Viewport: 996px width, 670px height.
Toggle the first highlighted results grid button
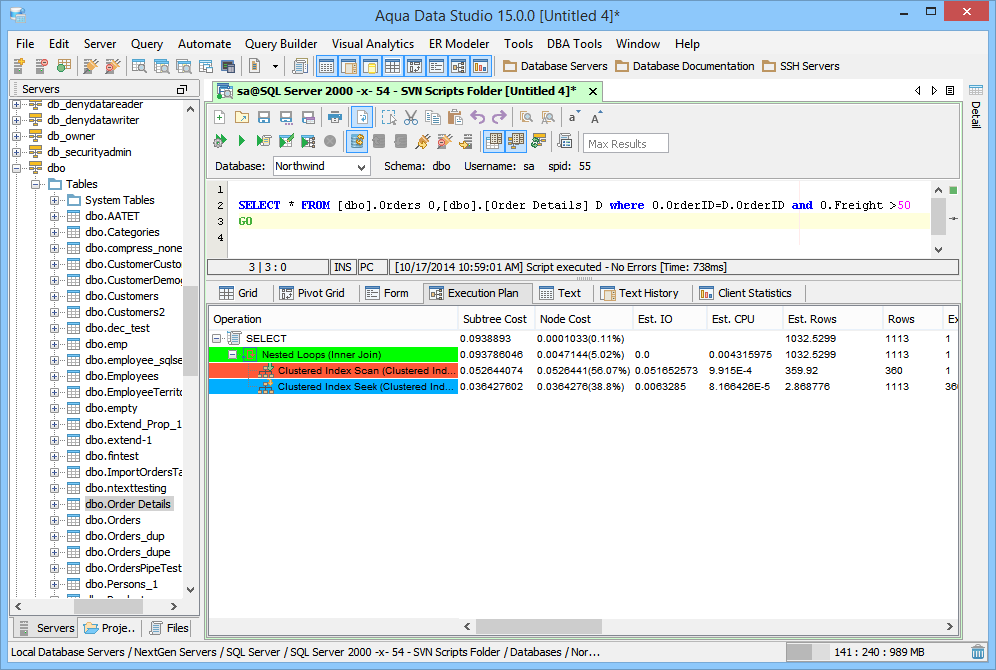pyautogui.click(x=494, y=141)
